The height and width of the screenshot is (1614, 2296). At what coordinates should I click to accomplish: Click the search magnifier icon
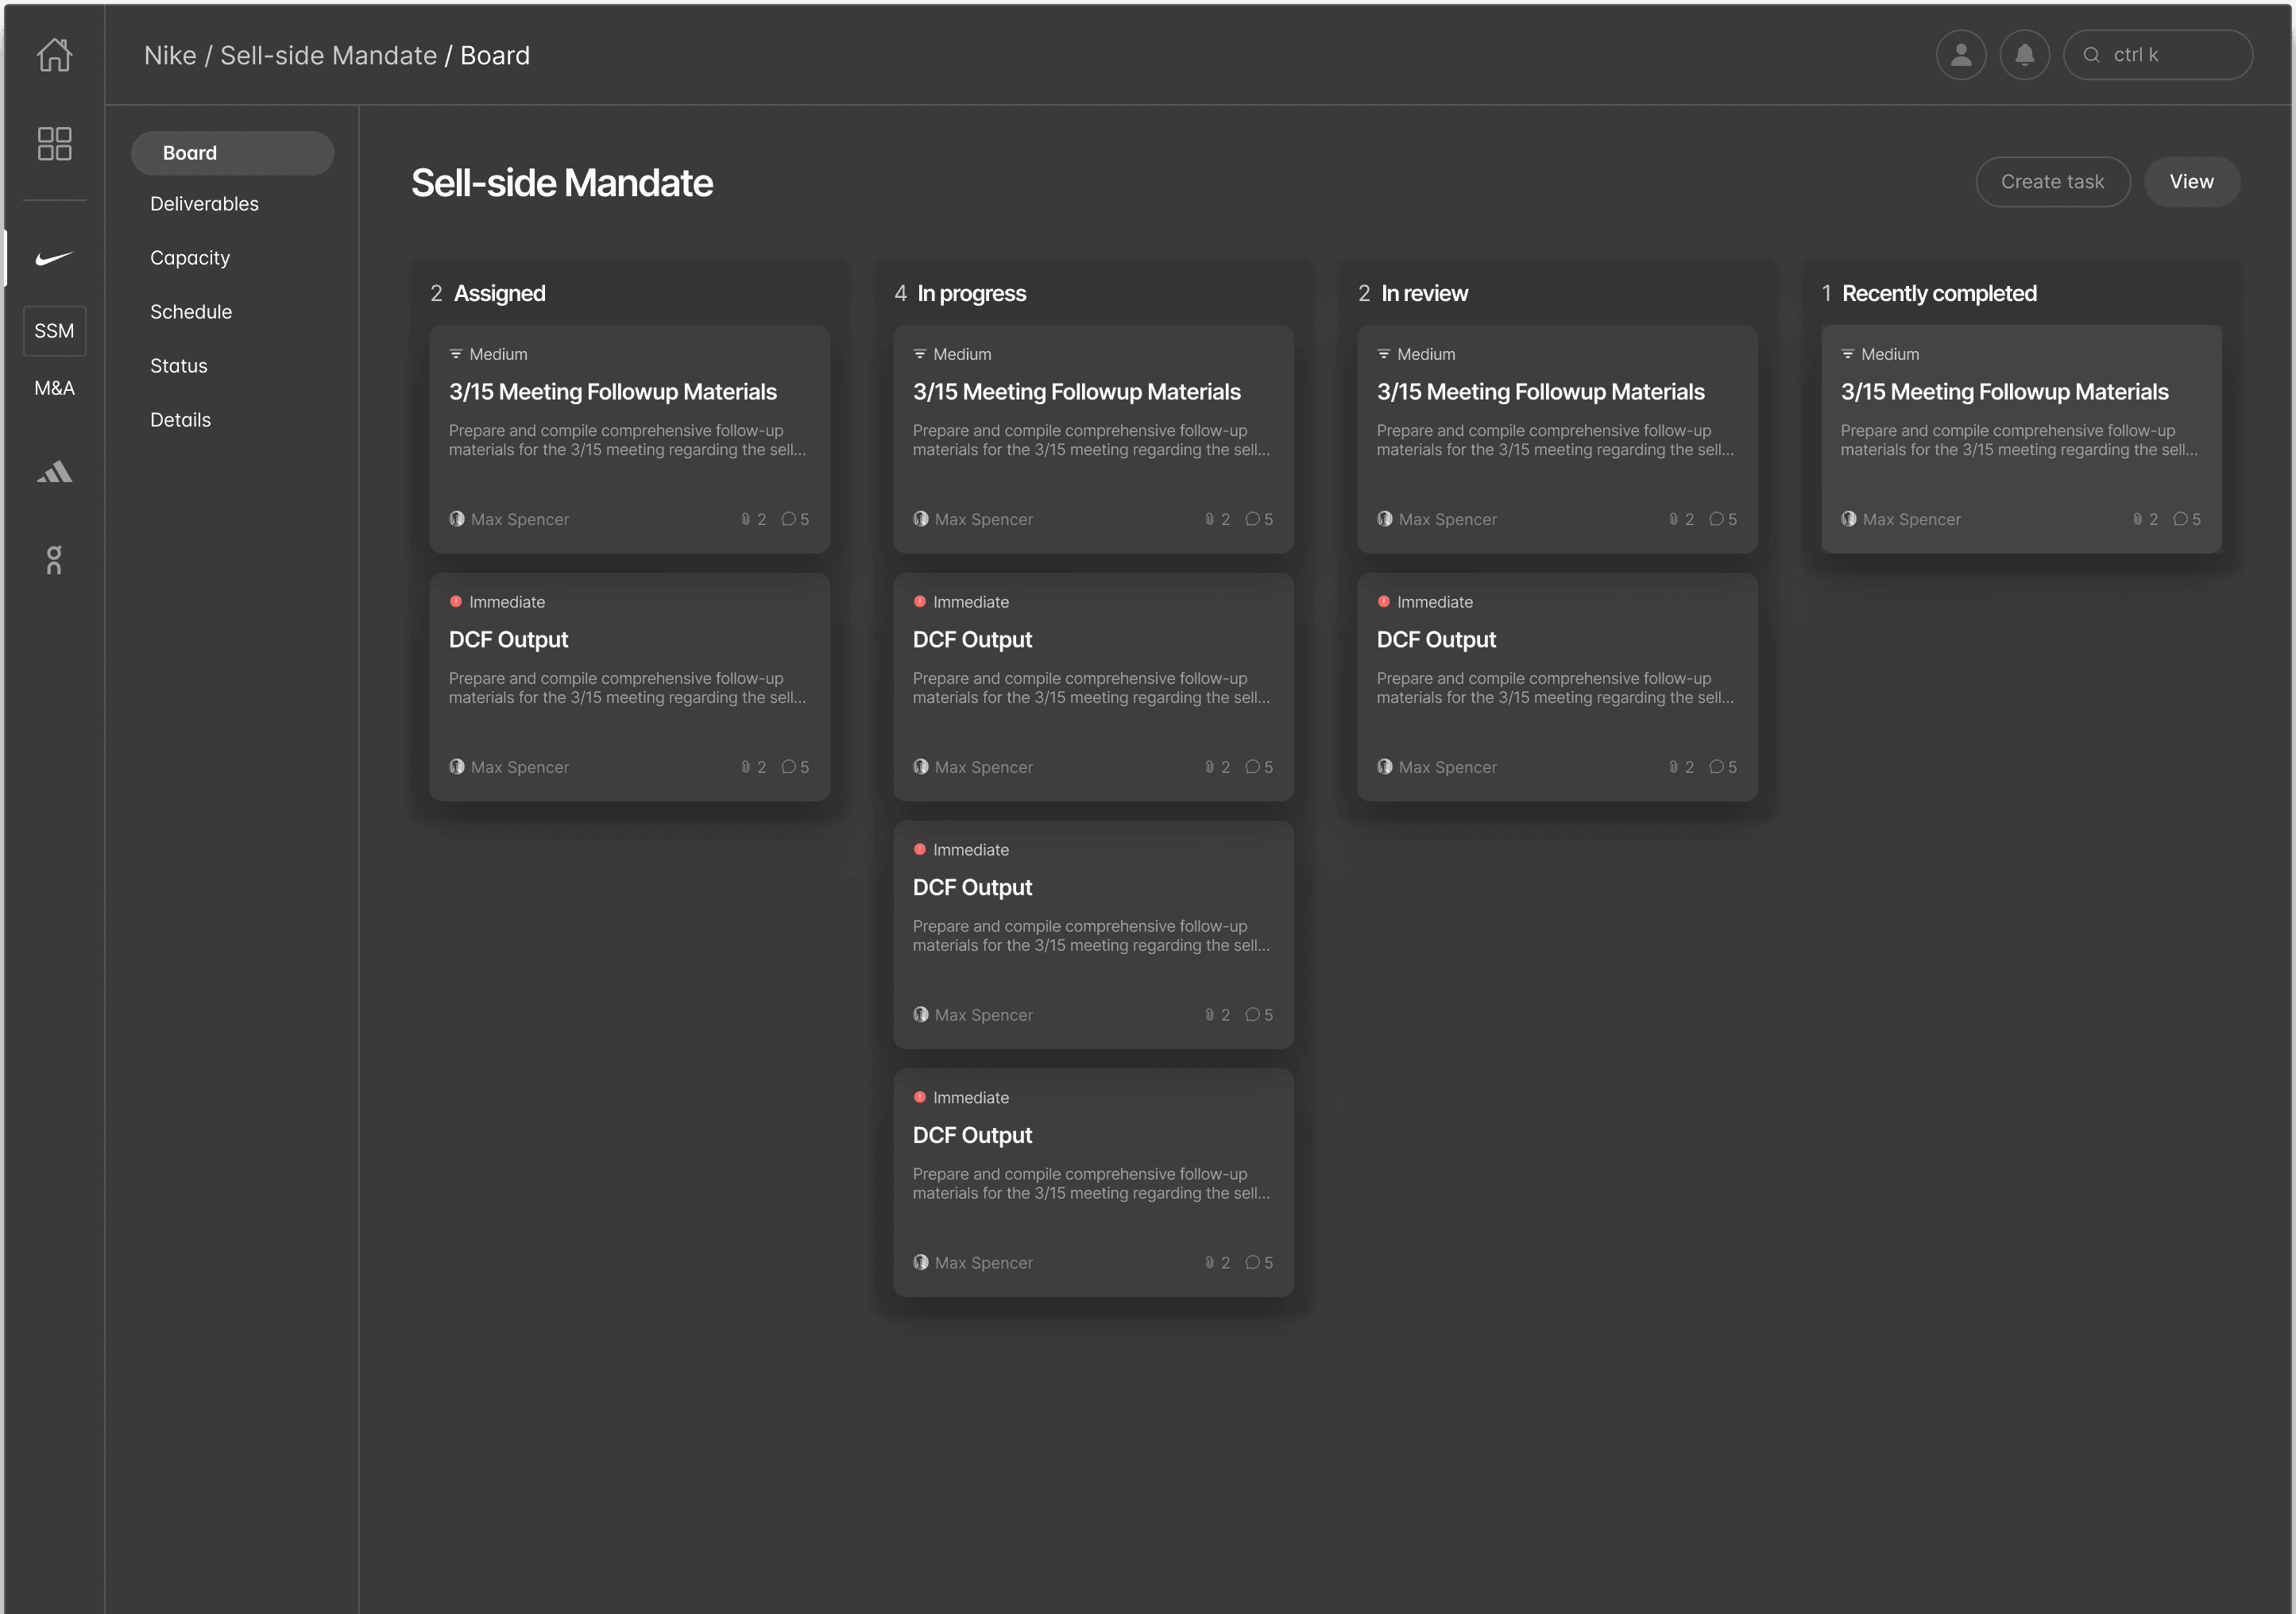[2091, 55]
